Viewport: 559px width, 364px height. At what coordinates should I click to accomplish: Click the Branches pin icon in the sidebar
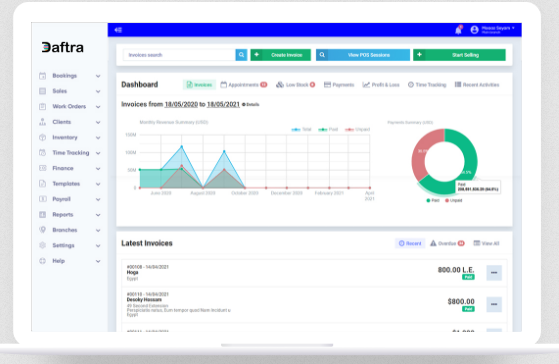(42, 230)
